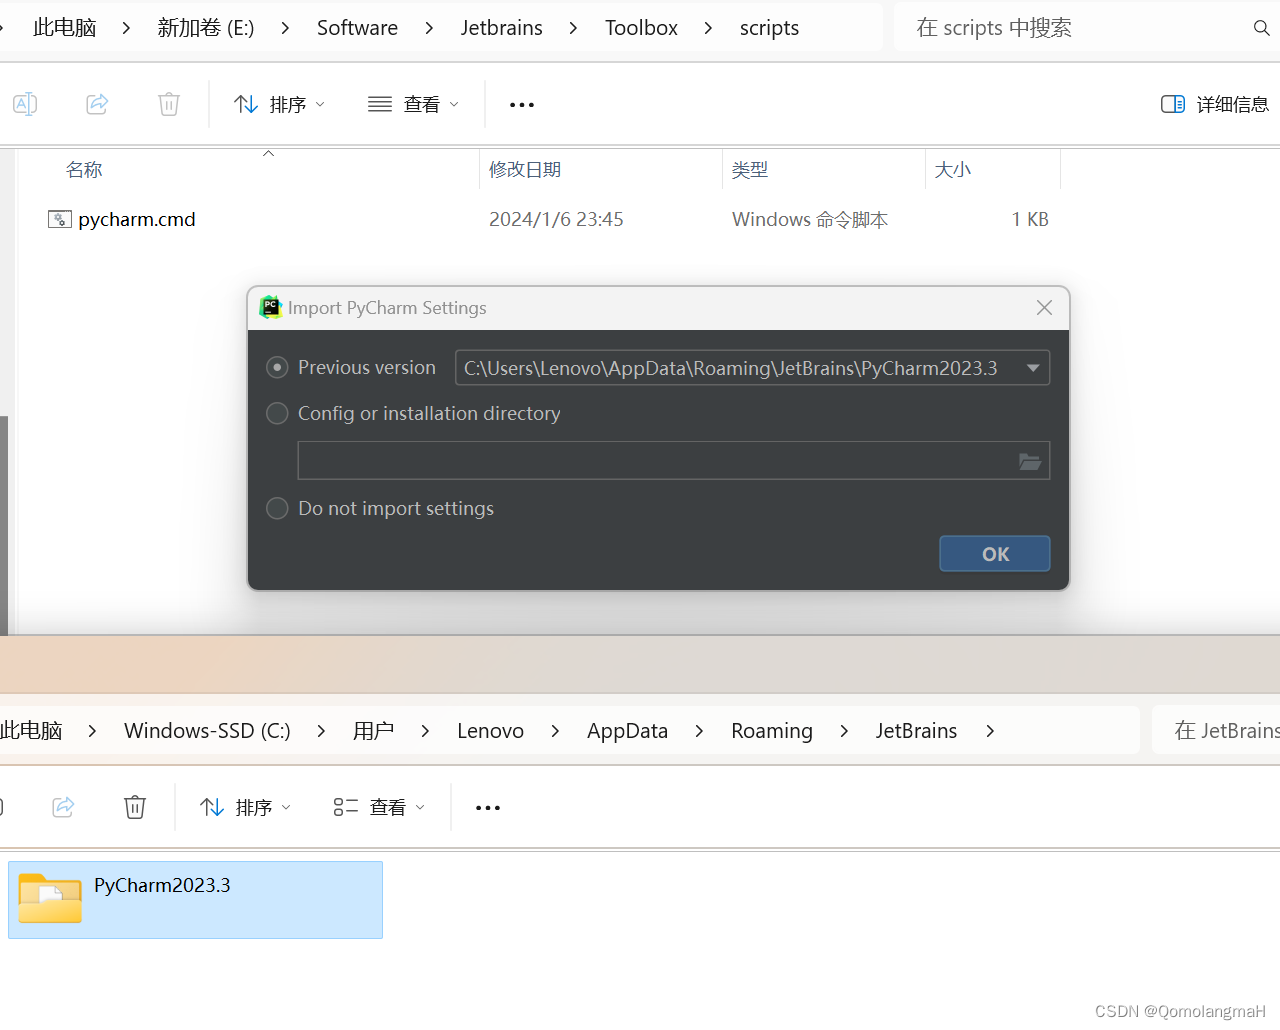The image size is (1280, 1030).
Task: Click the pycharm.cmd script file icon
Action: 60,220
